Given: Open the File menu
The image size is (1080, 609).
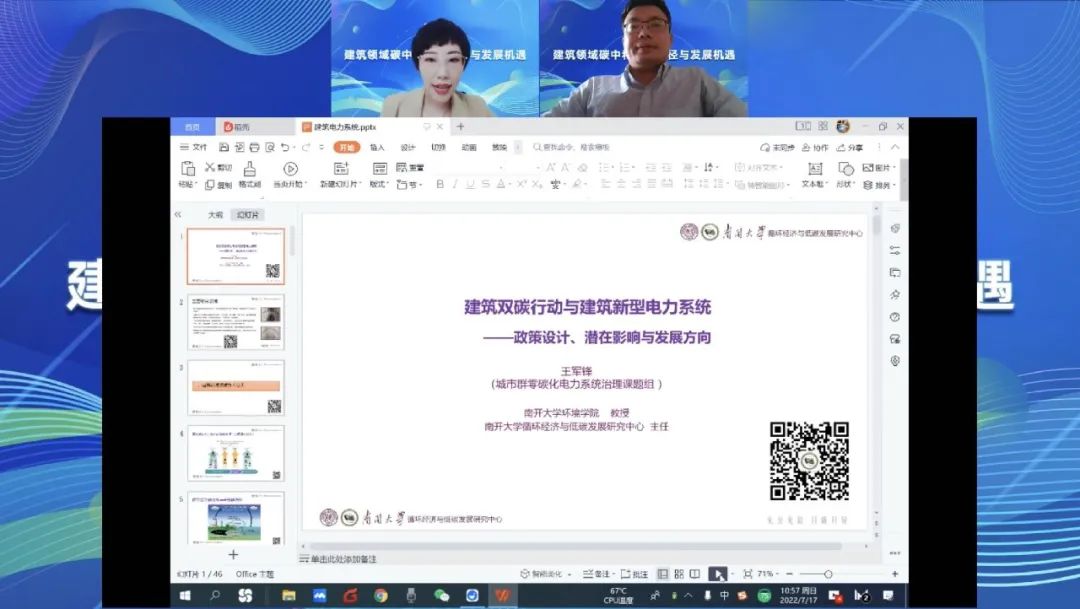Looking at the screenshot, I should pyautogui.click(x=194, y=147).
